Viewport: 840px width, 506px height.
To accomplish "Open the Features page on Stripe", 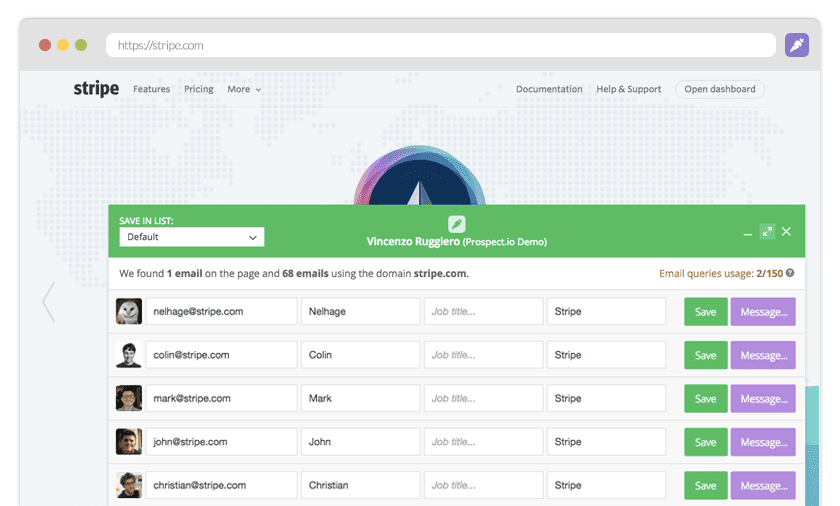I will tap(152, 89).
